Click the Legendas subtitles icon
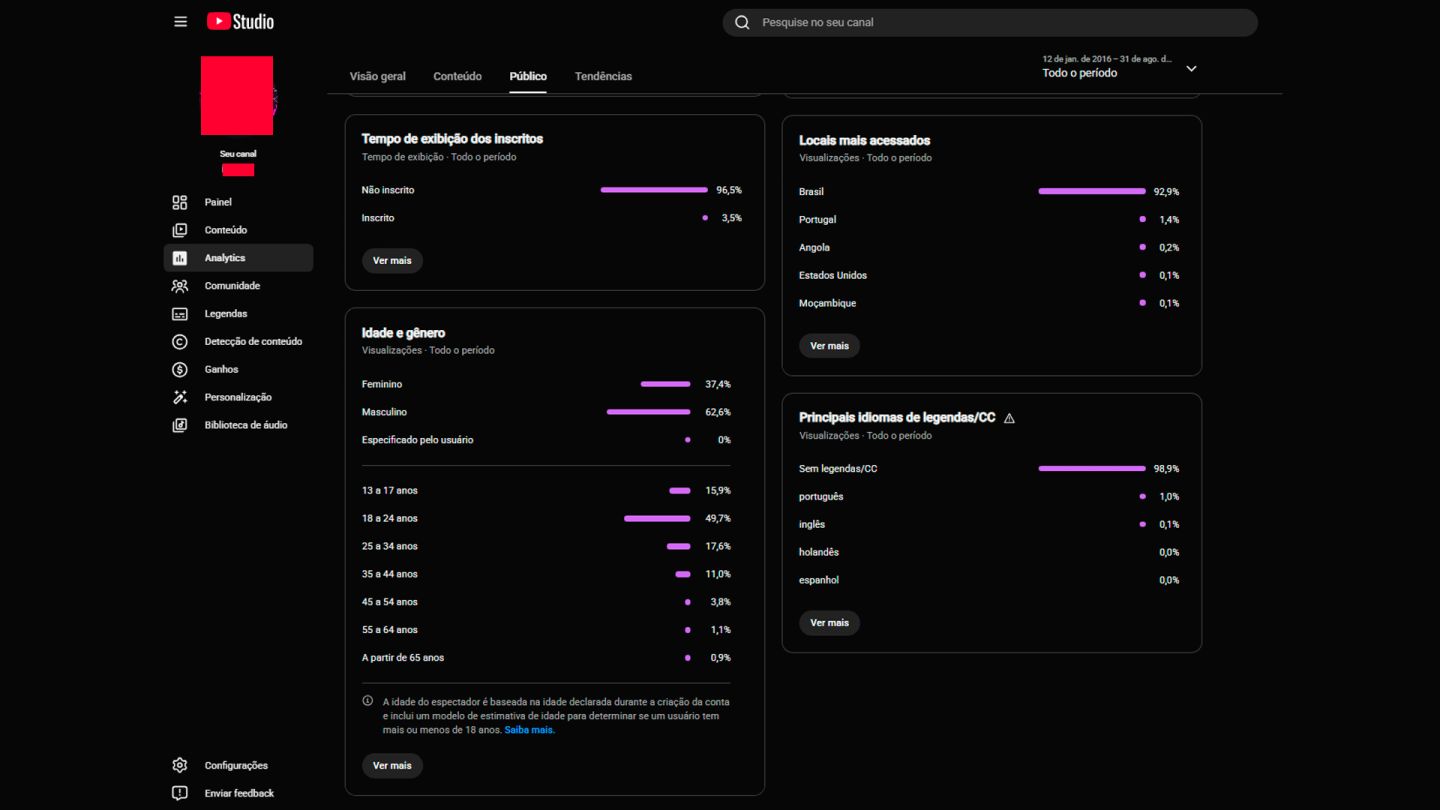 pyautogui.click(x=180, y=314)
